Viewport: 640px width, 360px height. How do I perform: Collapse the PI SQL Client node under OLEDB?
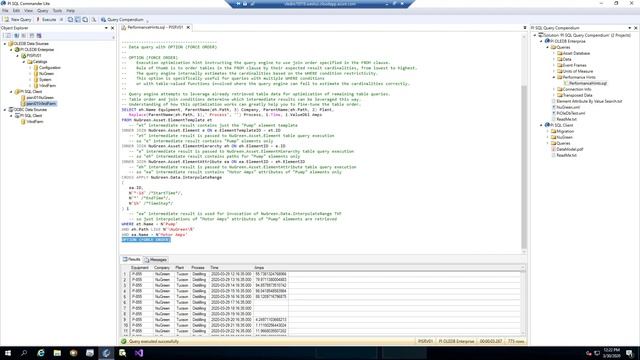tap(11, 92)
